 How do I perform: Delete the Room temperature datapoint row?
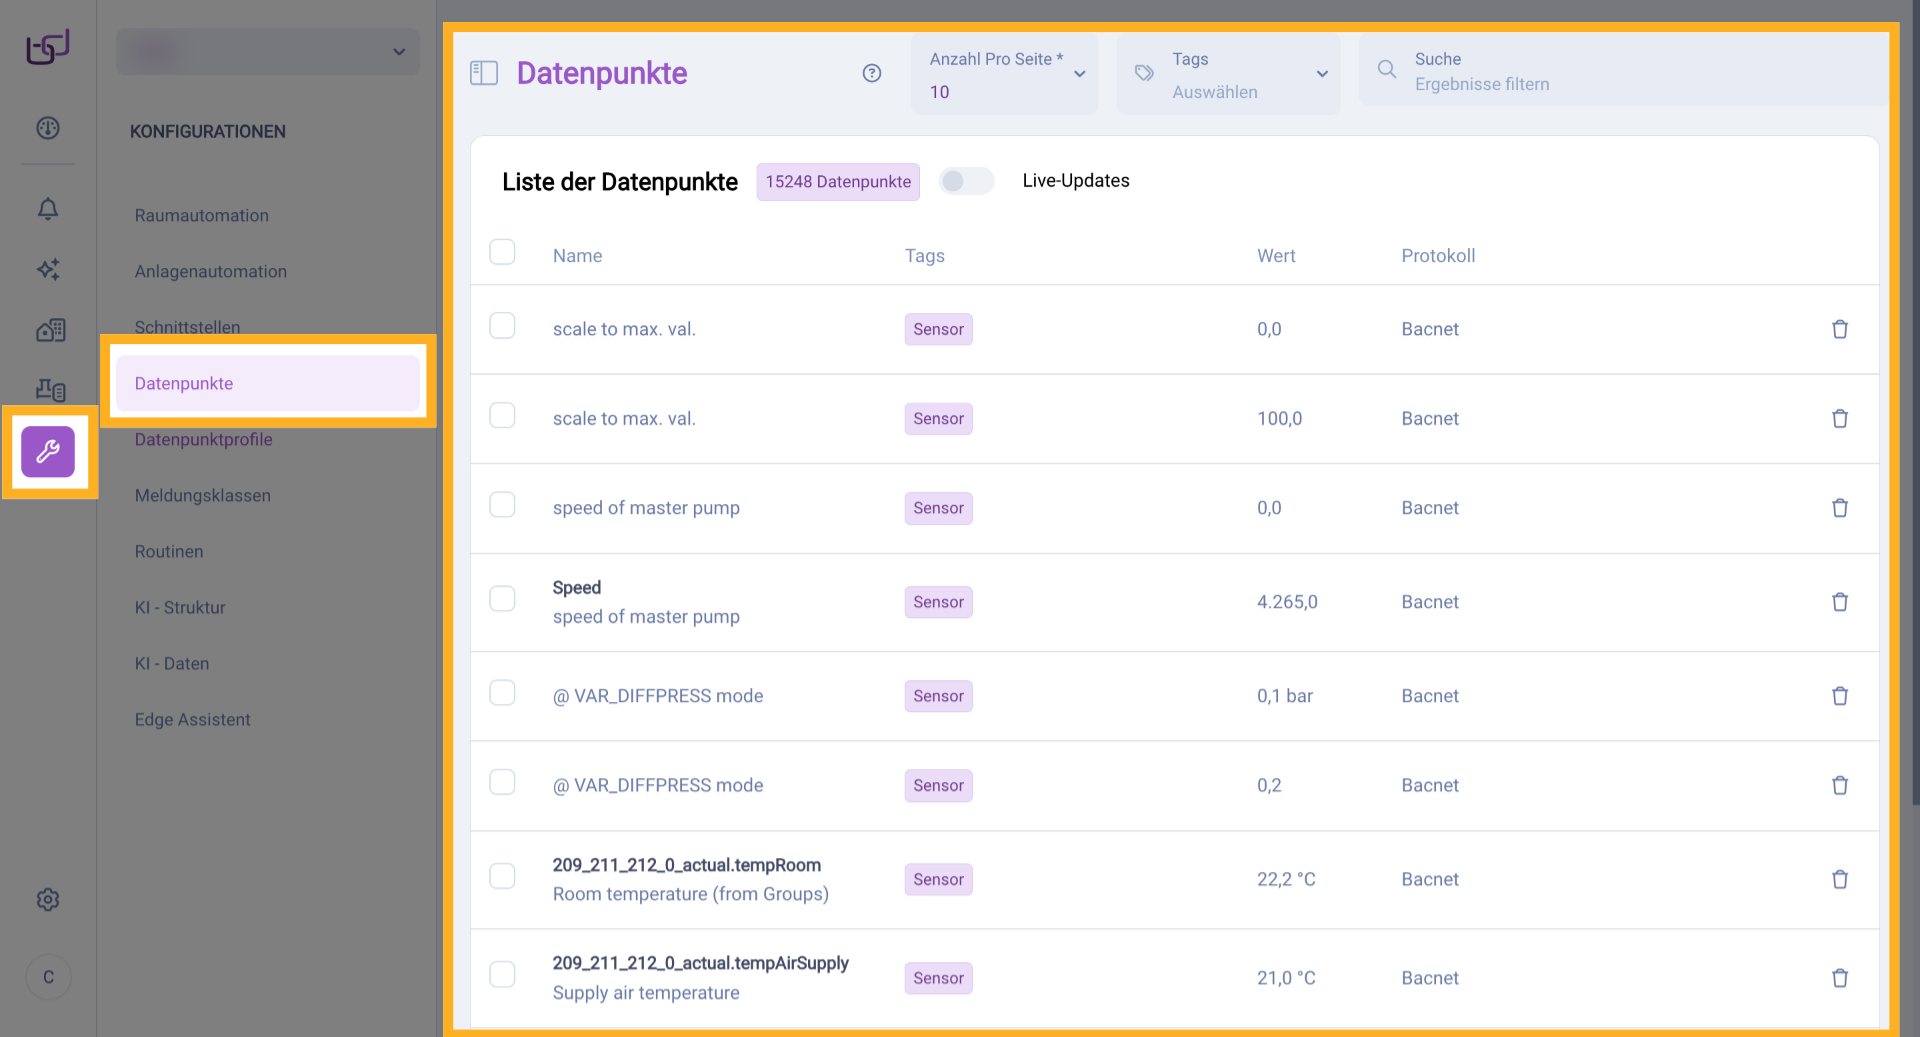(1839, 879)
